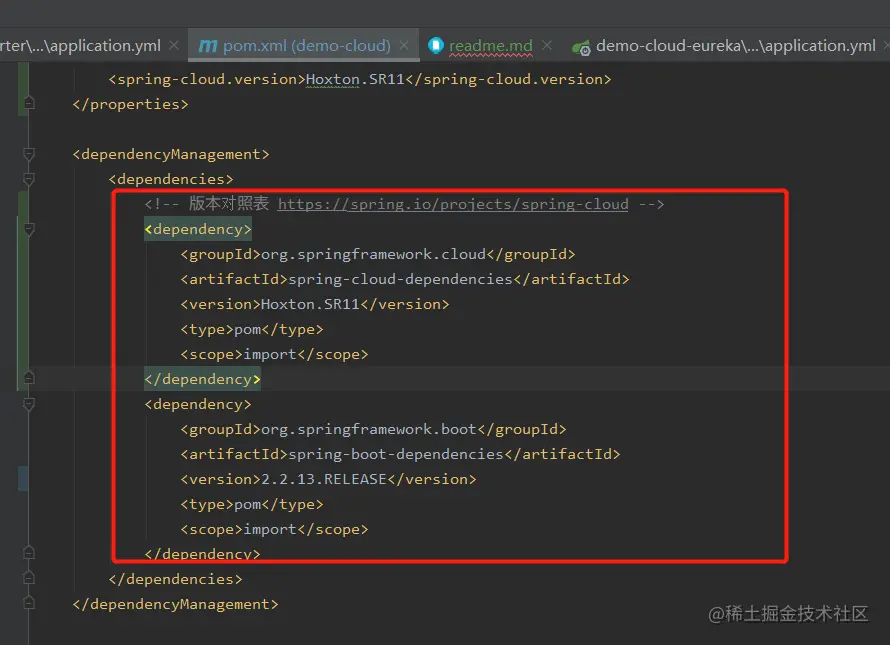Click the groupId org.springframework.boot line

pyautogui.click(x=373, y=429)
